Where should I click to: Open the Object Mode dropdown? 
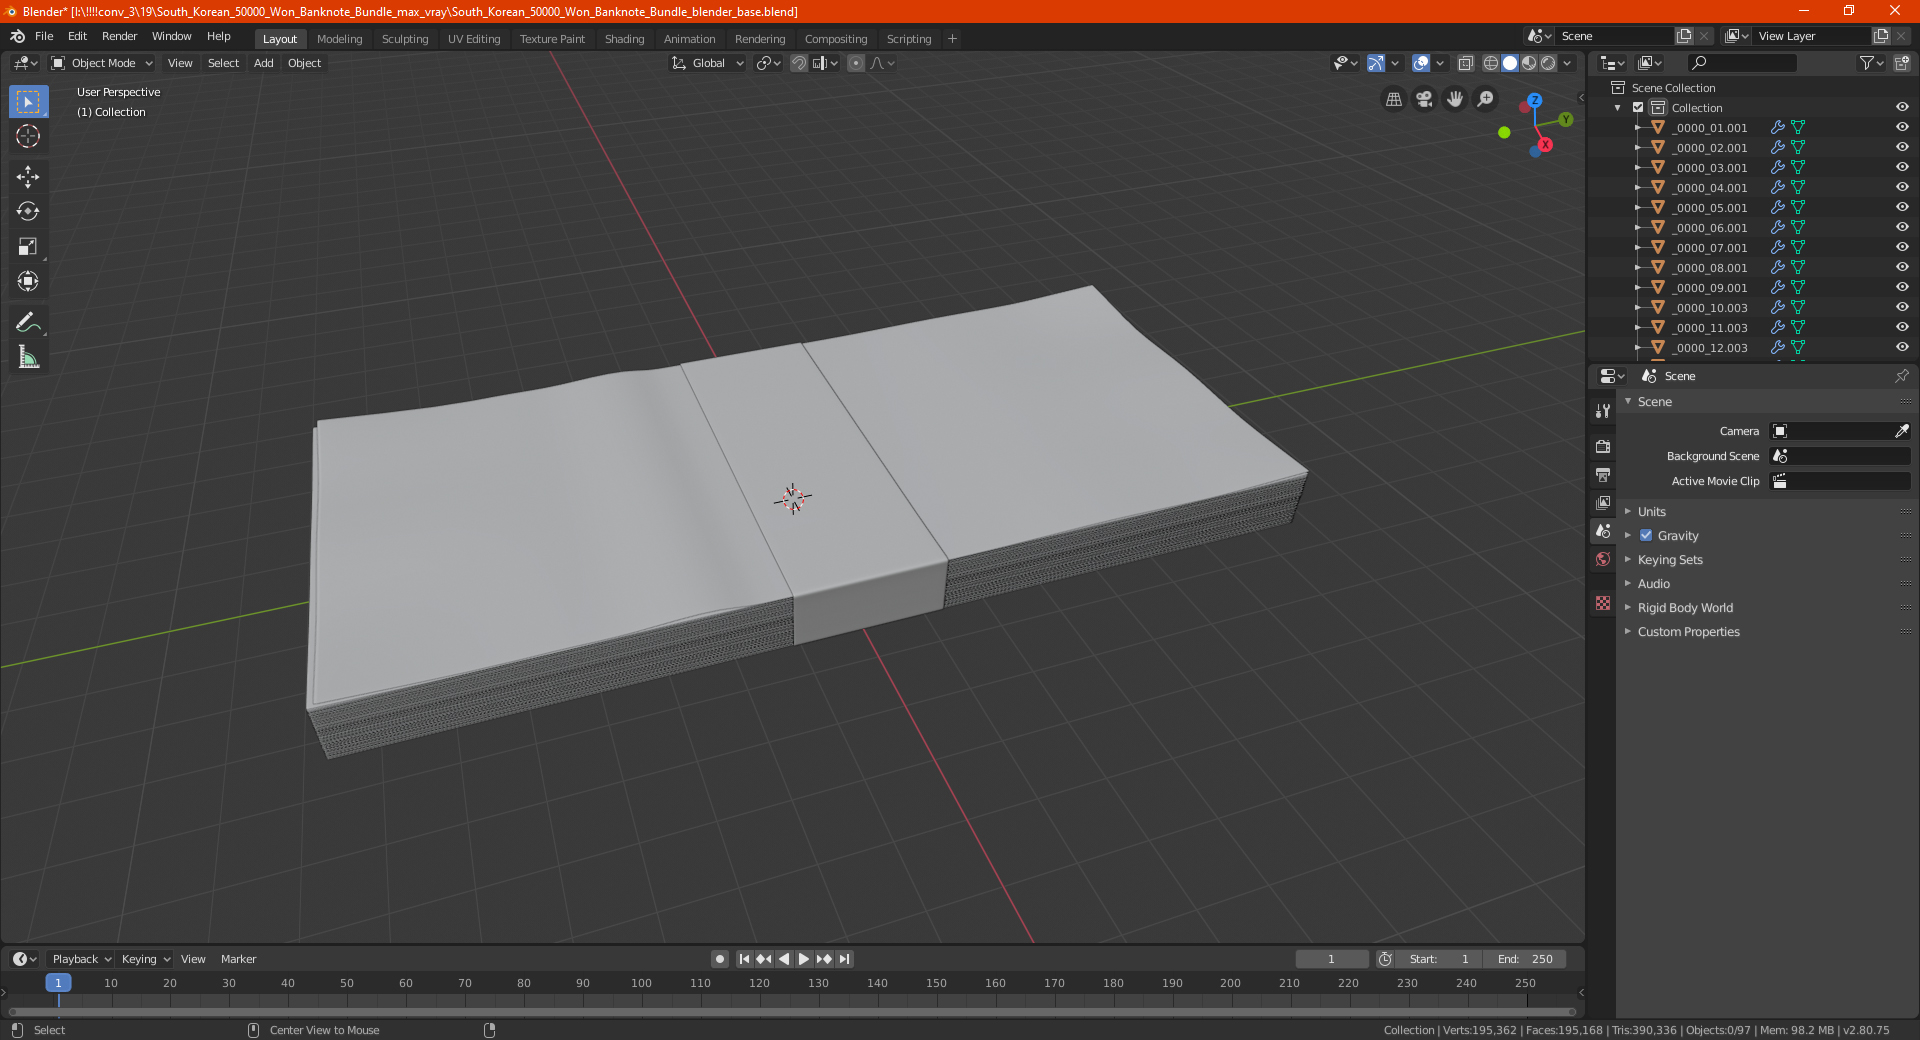pyautogui.click(x=102, y=63)
